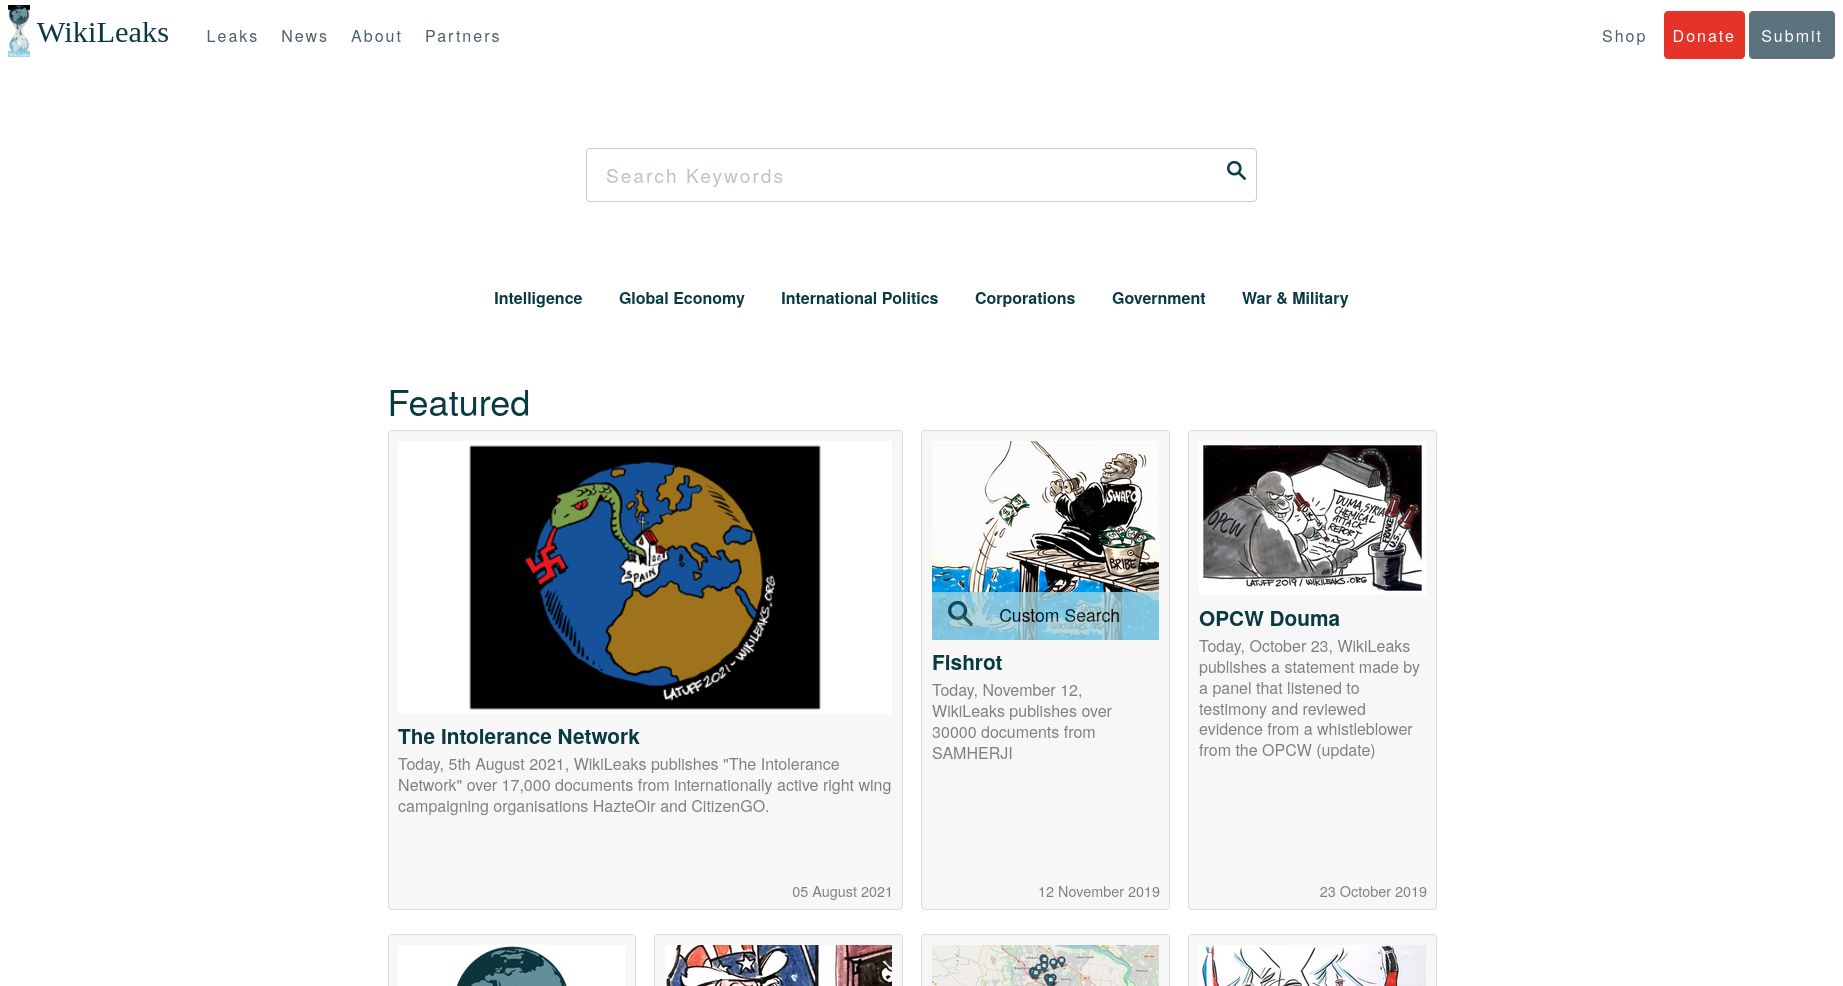
Task: Click the globe thumbnail in the bottom row
Action: (511, 965)
